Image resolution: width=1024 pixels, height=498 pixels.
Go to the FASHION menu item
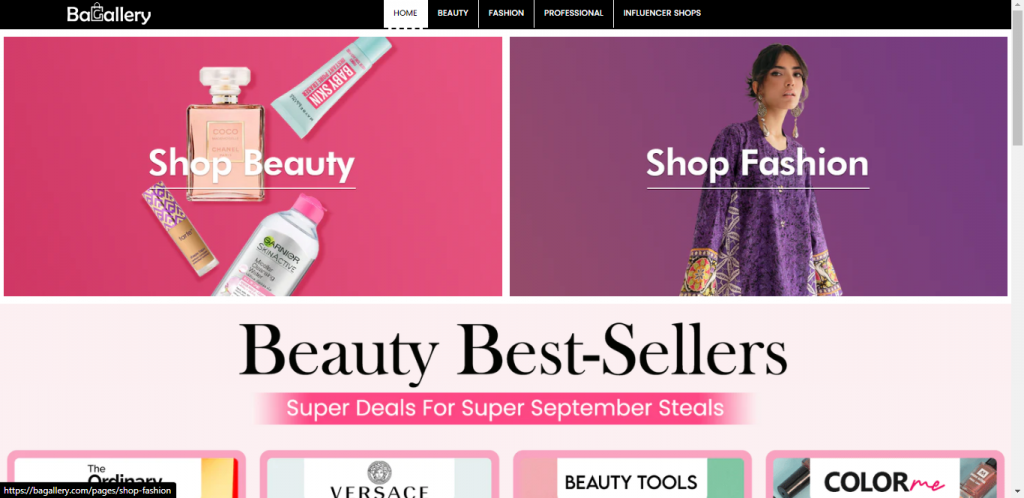(x=506, y=14)
